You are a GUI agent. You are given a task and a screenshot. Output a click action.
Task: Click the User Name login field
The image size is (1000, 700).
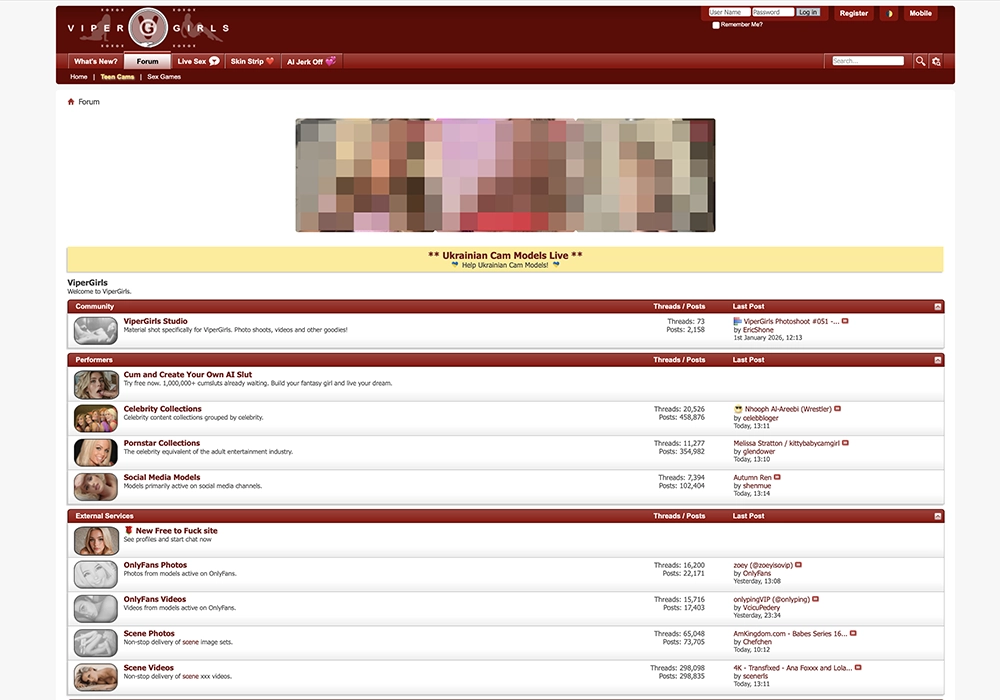pos(730,12)
